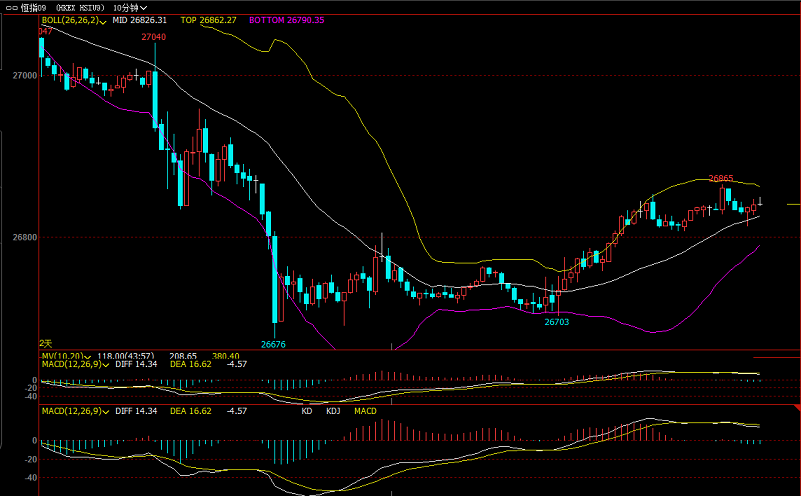Click the 恒指09 symbol name
The image size is (801, 496).
pyautogui.click(x=33, y=7)
